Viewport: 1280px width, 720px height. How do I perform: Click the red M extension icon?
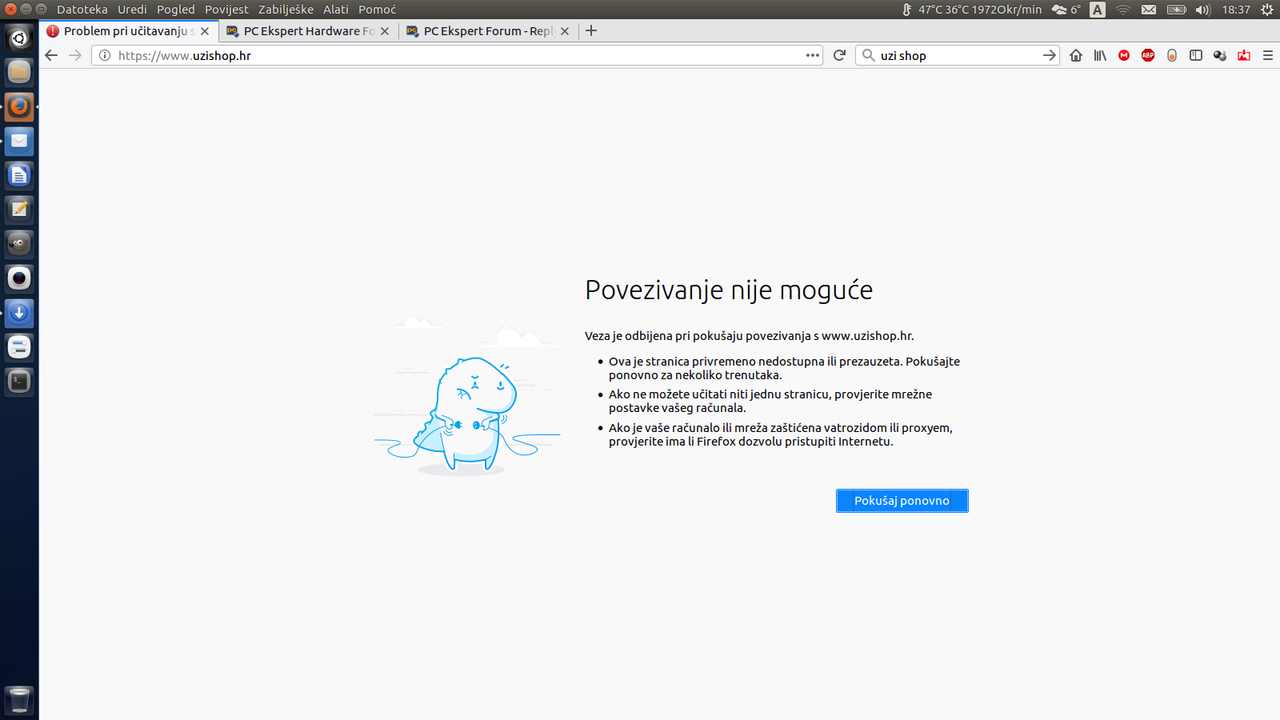pos(1124,56)
